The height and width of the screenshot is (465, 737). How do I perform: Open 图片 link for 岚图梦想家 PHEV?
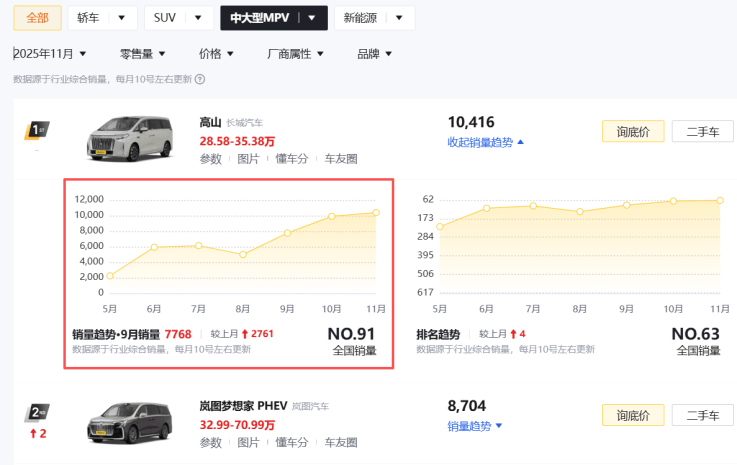[248, 442]
